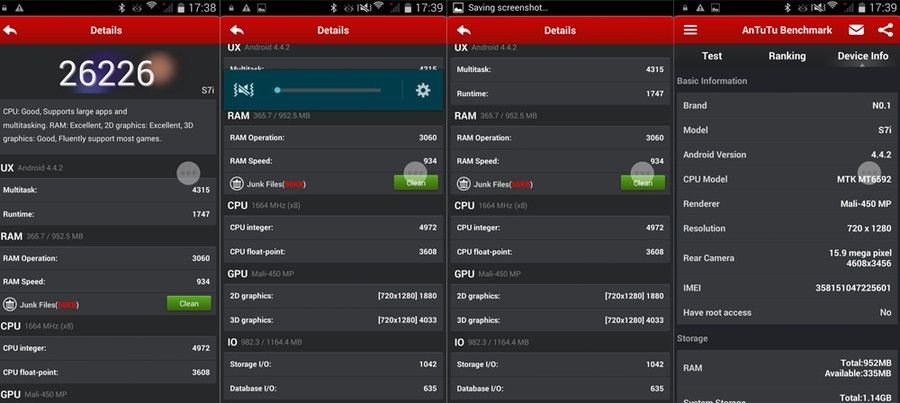Tap the Wi-Fi icon in the 17:38 status bar
900x403 pixels.
click(152, 7)
